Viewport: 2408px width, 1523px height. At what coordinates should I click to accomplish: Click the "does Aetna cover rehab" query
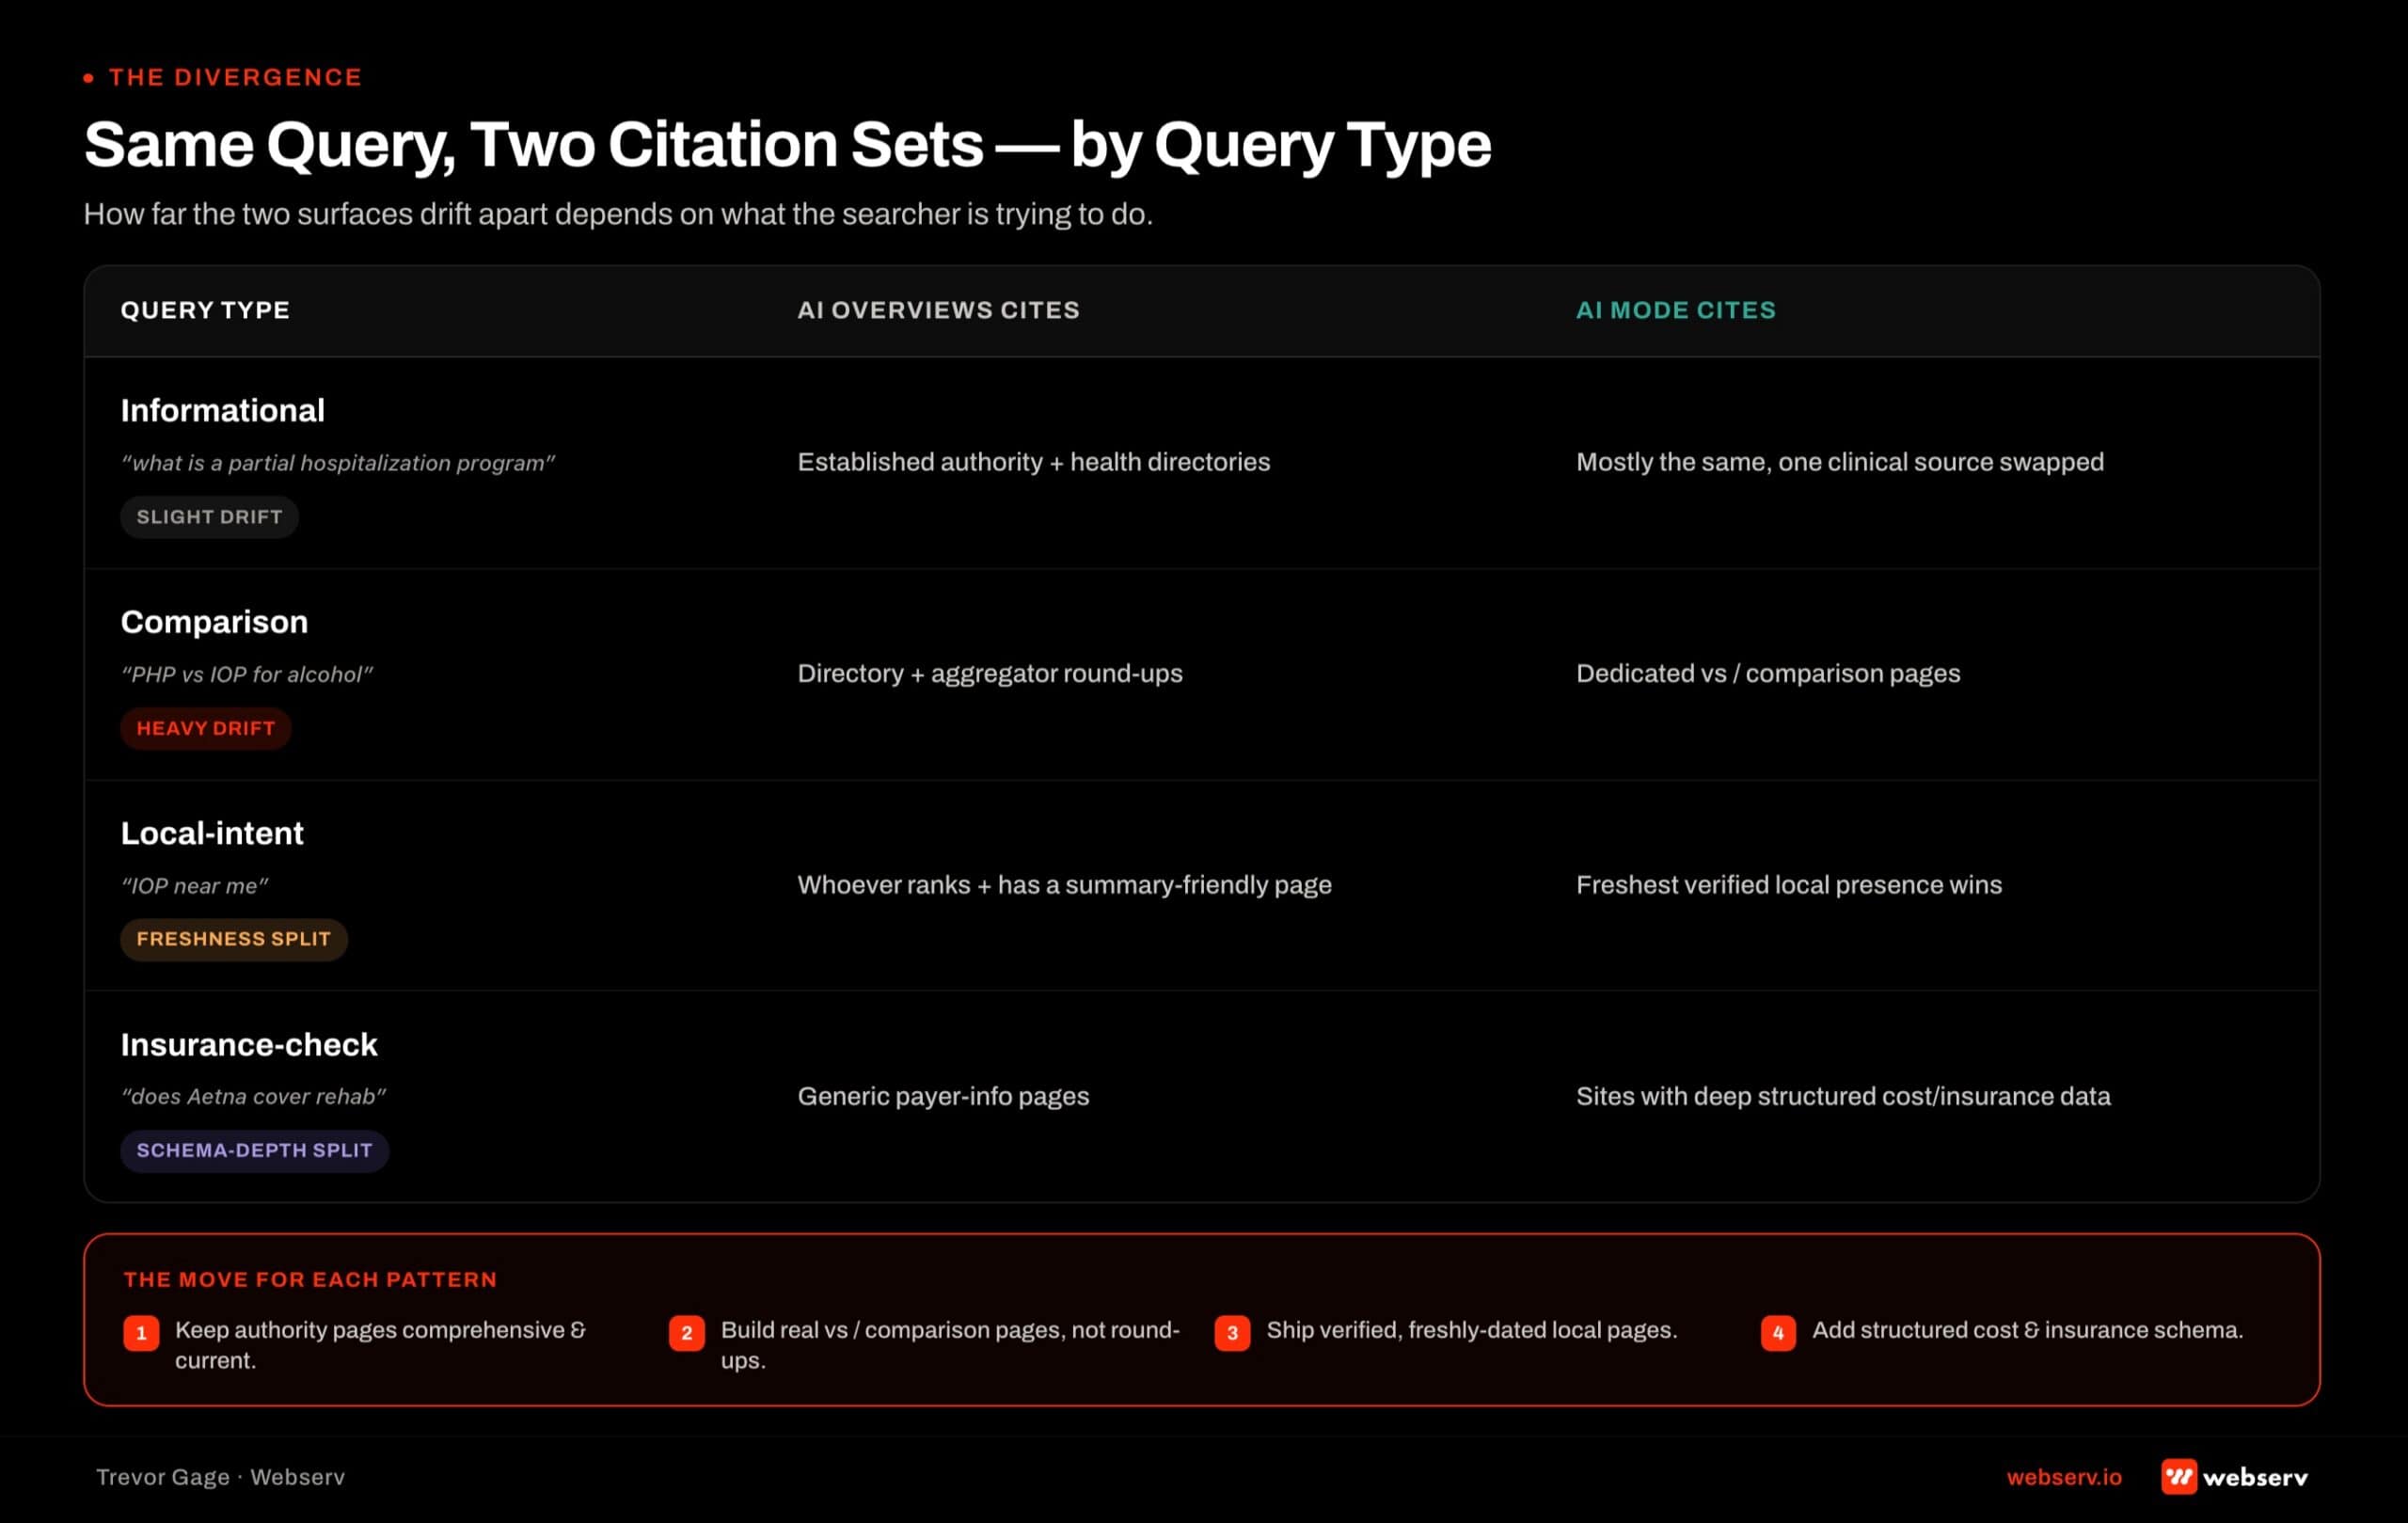[x=254, y=1096]
